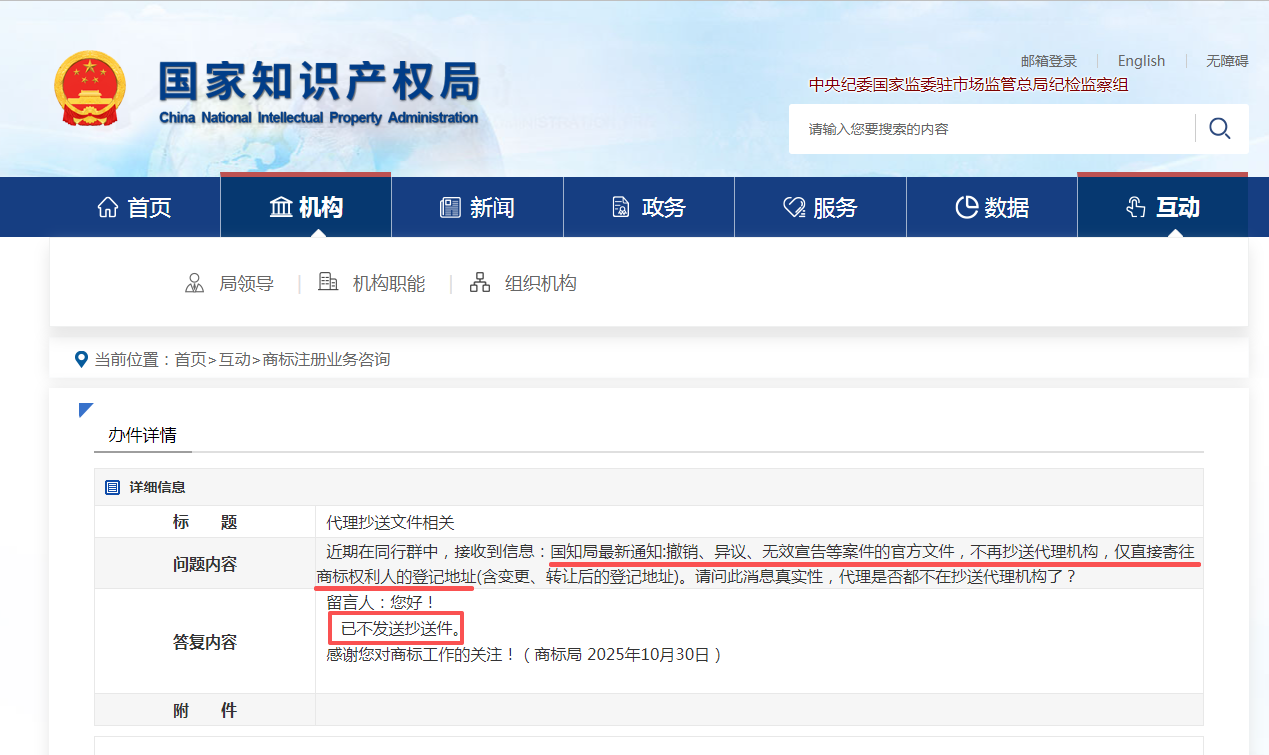Switch site language to English
This screenshot has width=1269, height=755.
(x=1141, y=61)
